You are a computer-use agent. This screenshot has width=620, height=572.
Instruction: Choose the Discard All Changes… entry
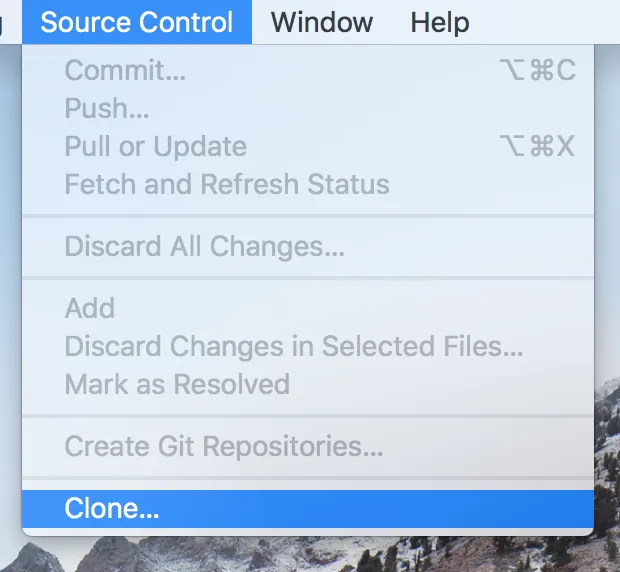coord(204,246)
